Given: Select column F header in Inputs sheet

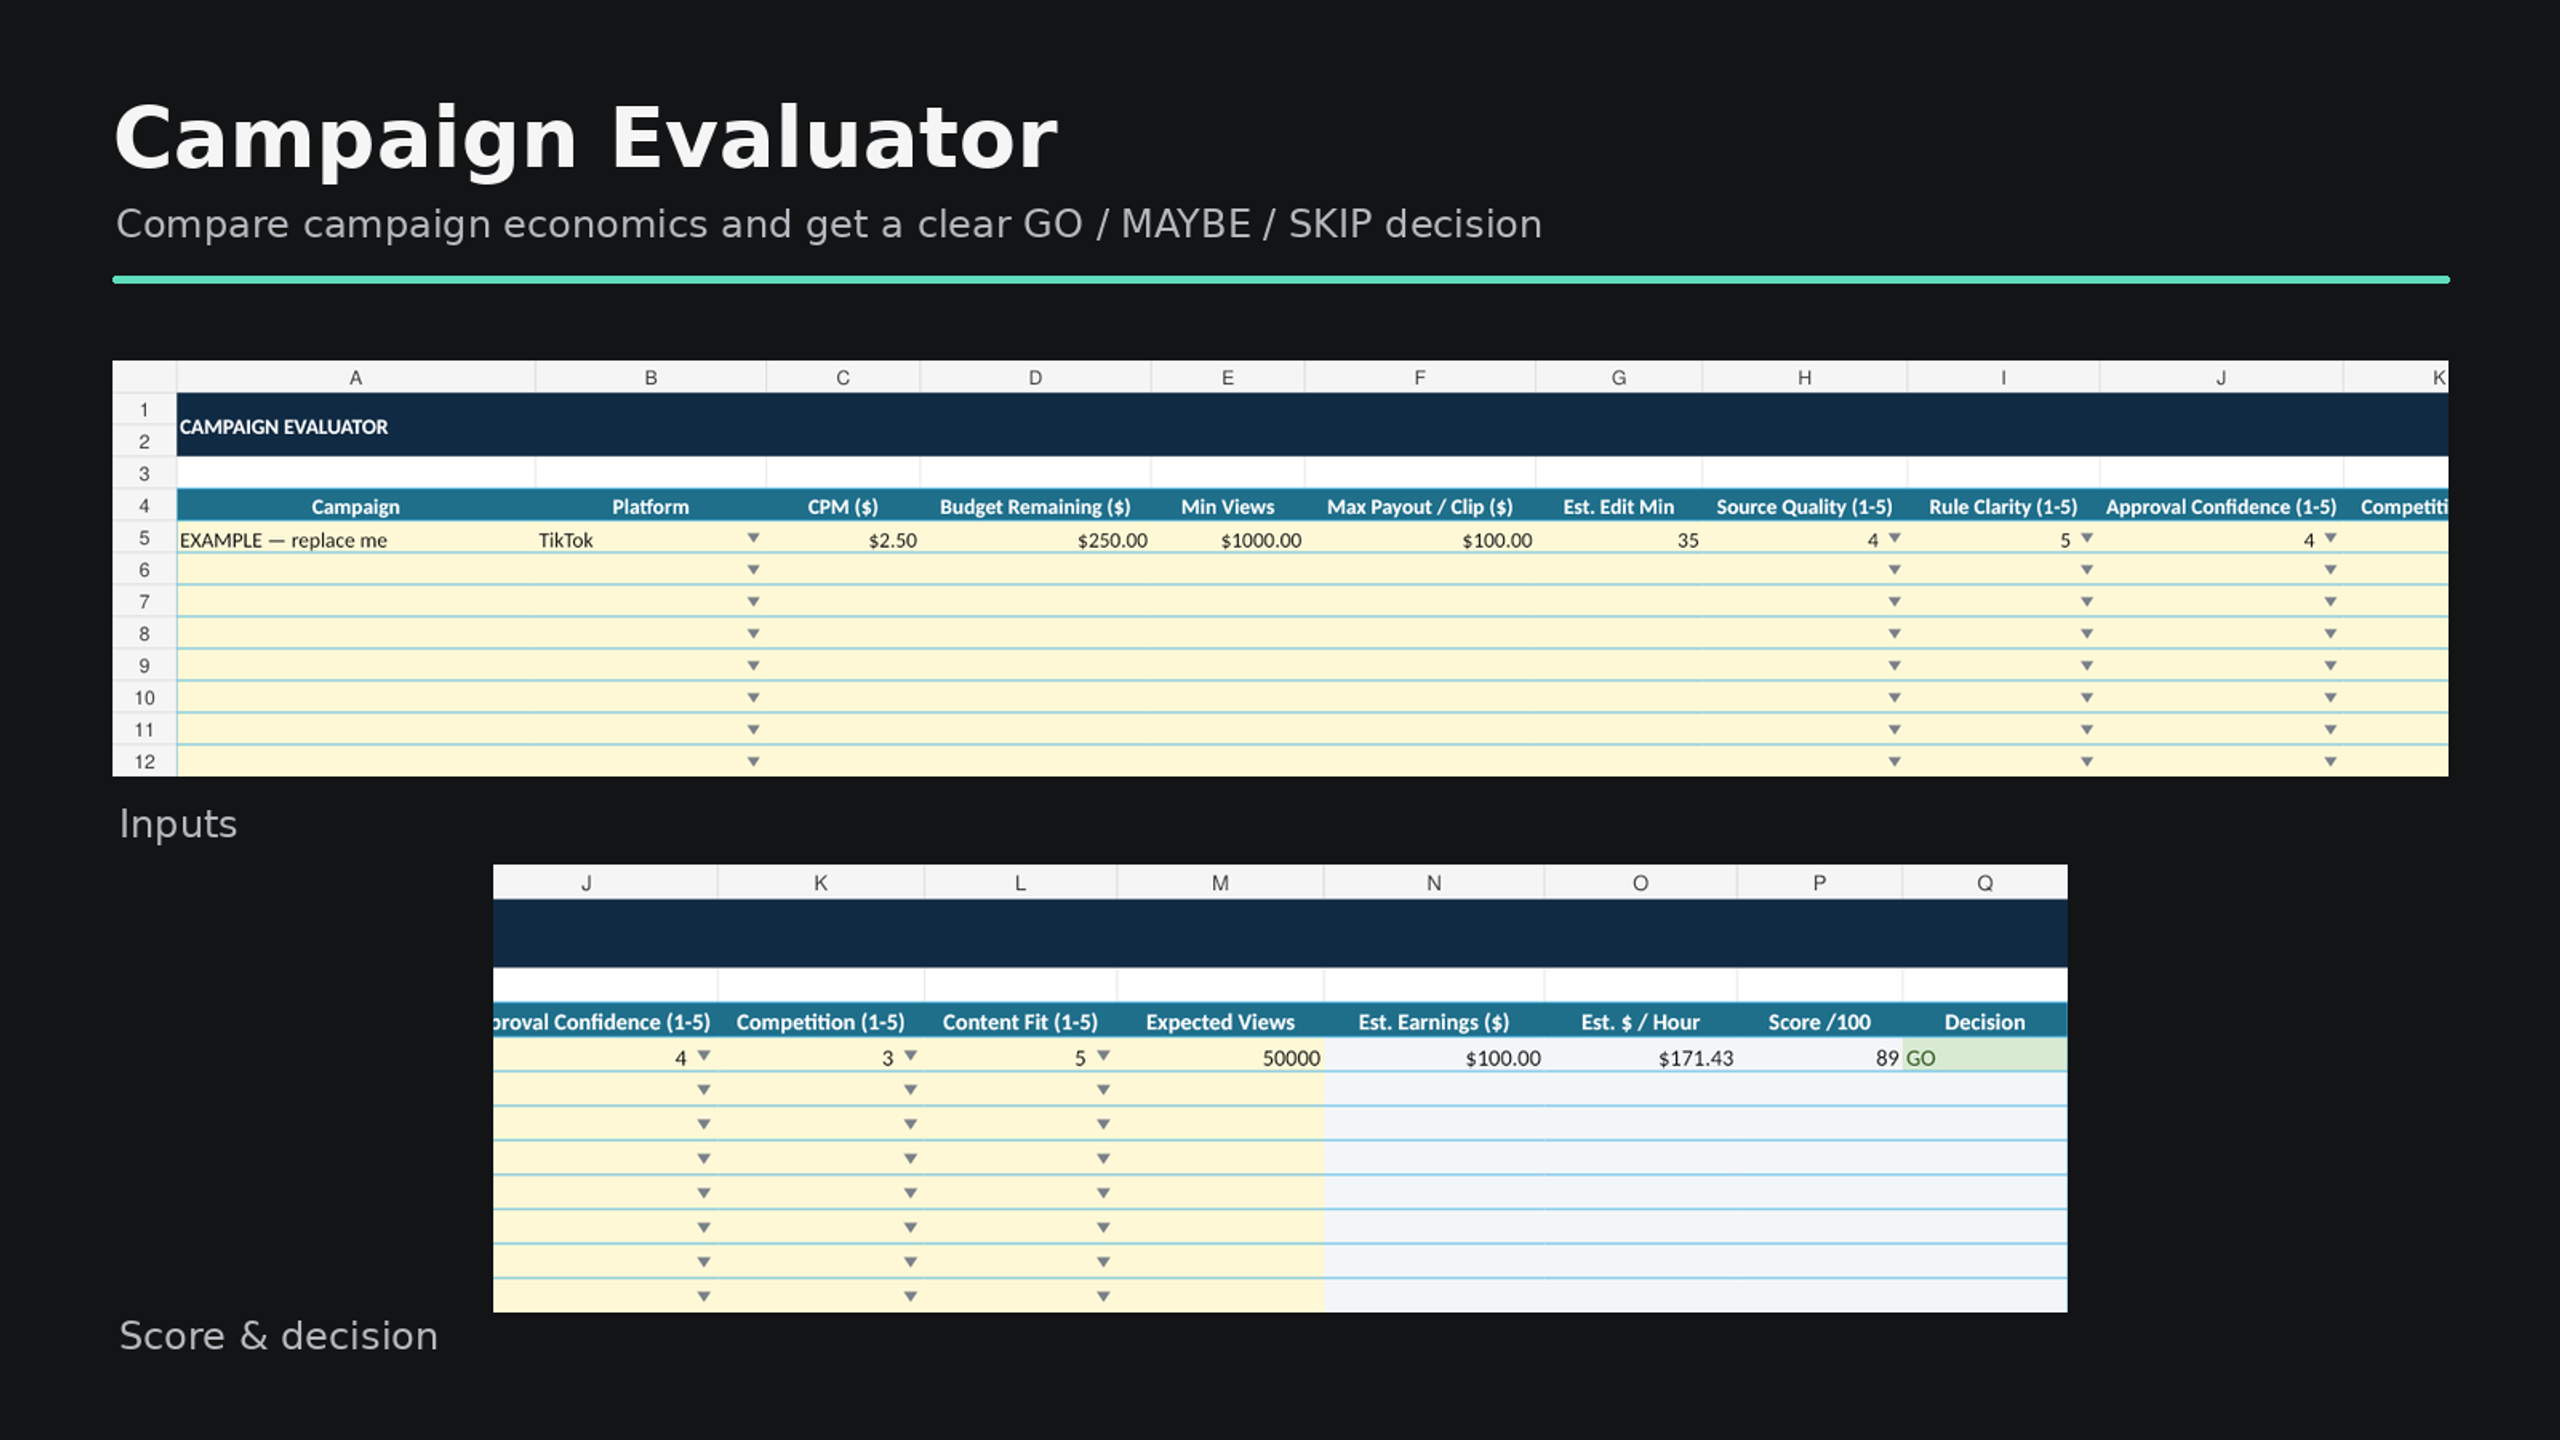Looking at the screenshot, I should (1419, 377).
